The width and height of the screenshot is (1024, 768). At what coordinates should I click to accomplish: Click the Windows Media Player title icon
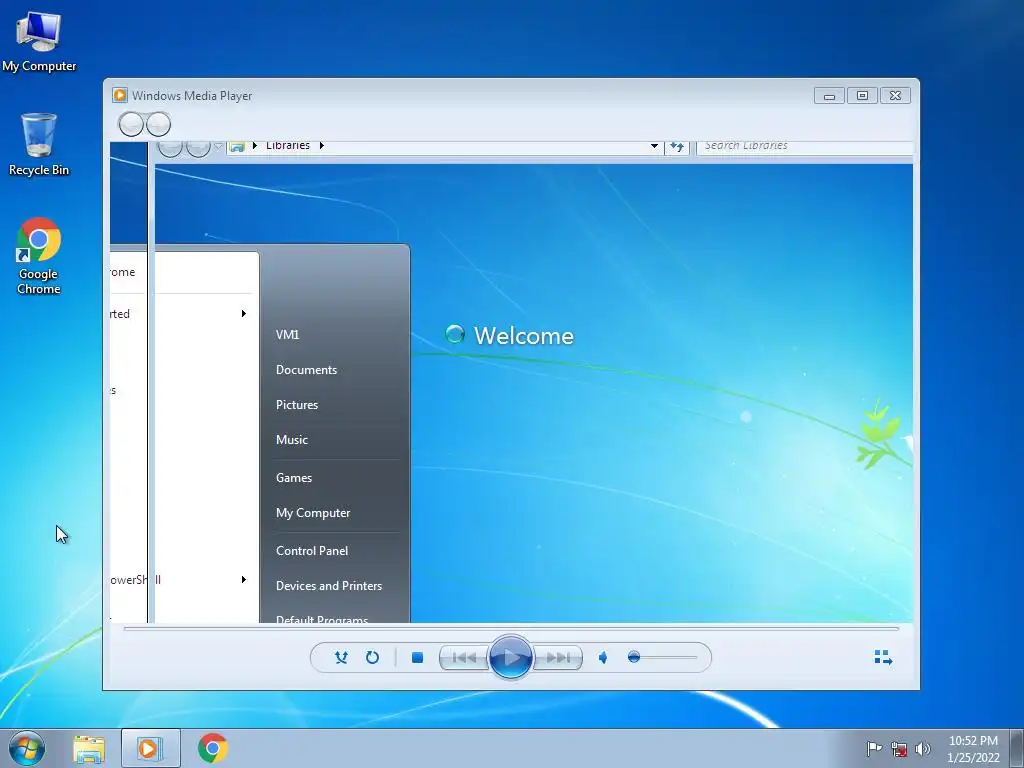pyautogui.click(x=120, y=95)
